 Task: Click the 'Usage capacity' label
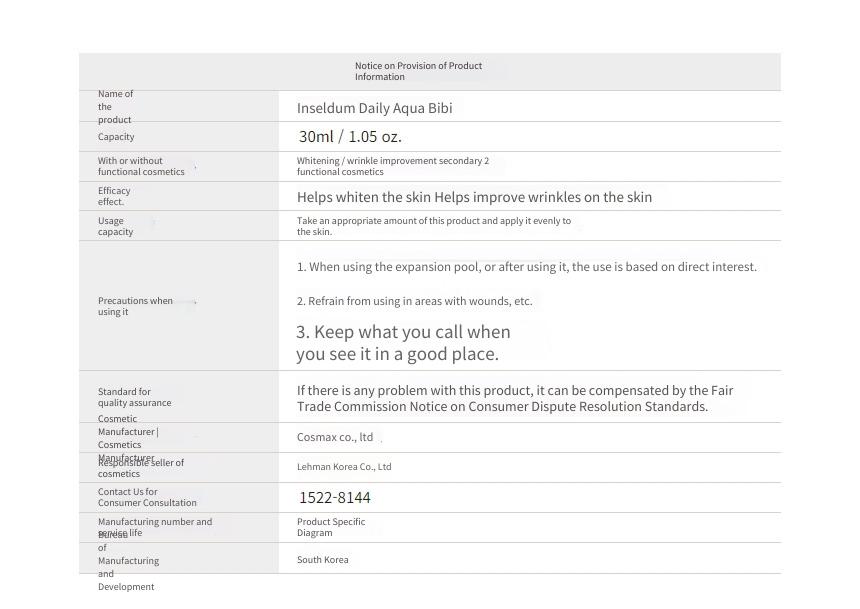point(115,226)
